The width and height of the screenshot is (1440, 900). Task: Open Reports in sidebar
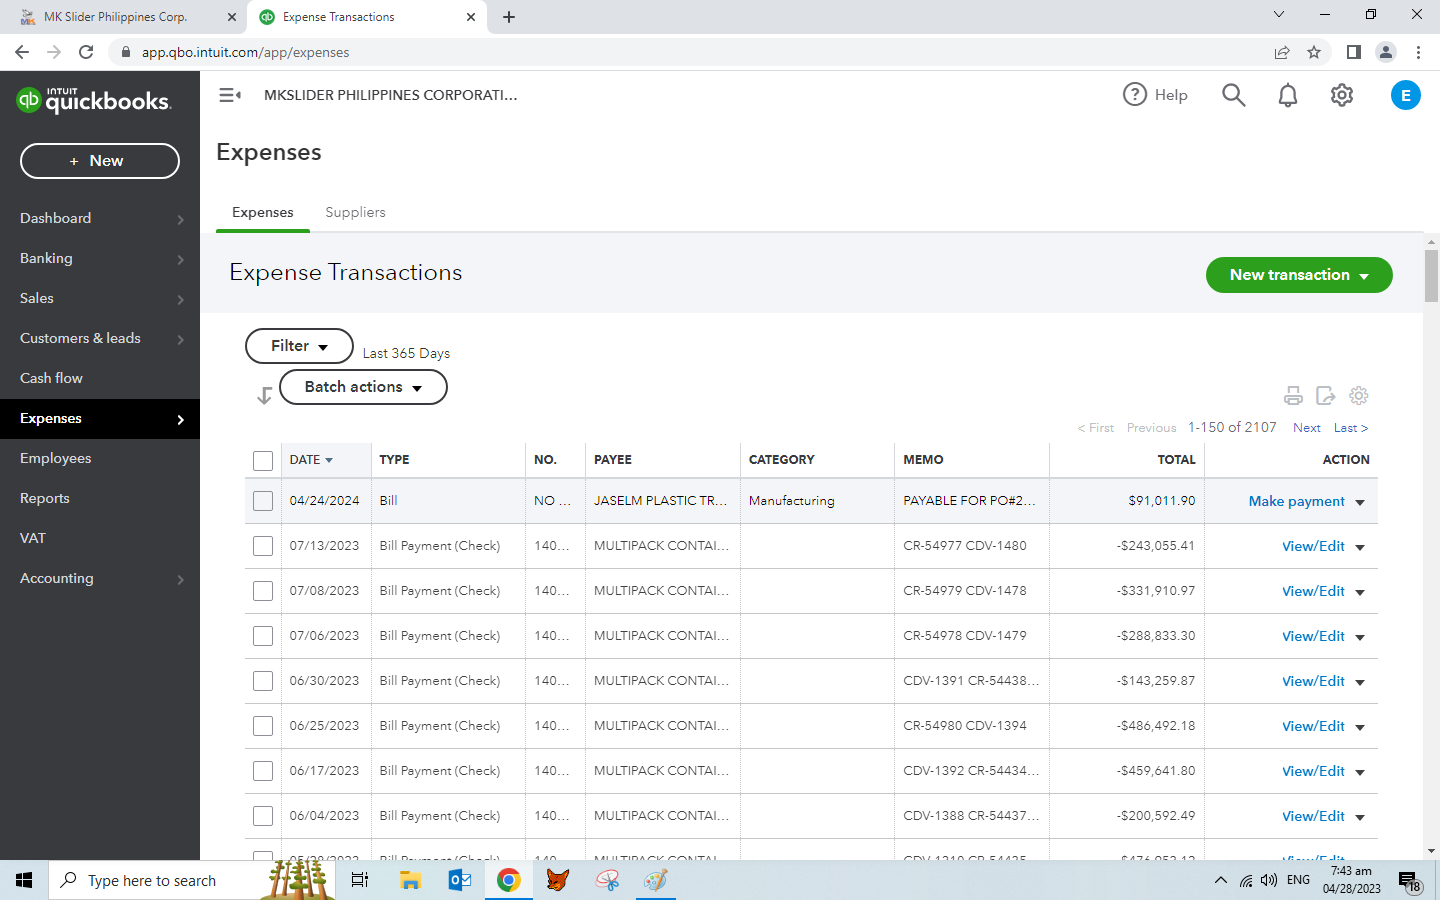pos(100,498)
